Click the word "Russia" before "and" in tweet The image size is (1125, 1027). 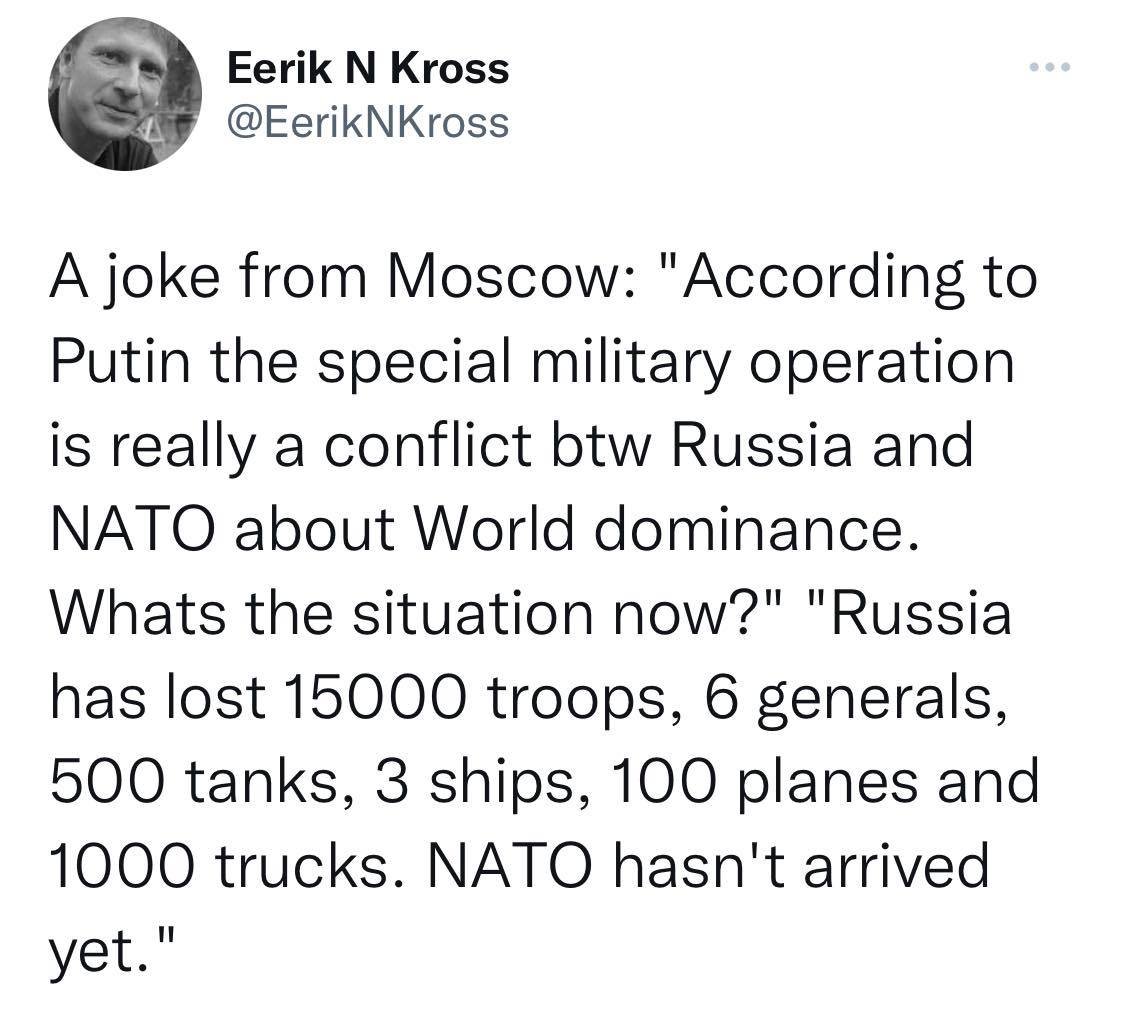(762, 444)
